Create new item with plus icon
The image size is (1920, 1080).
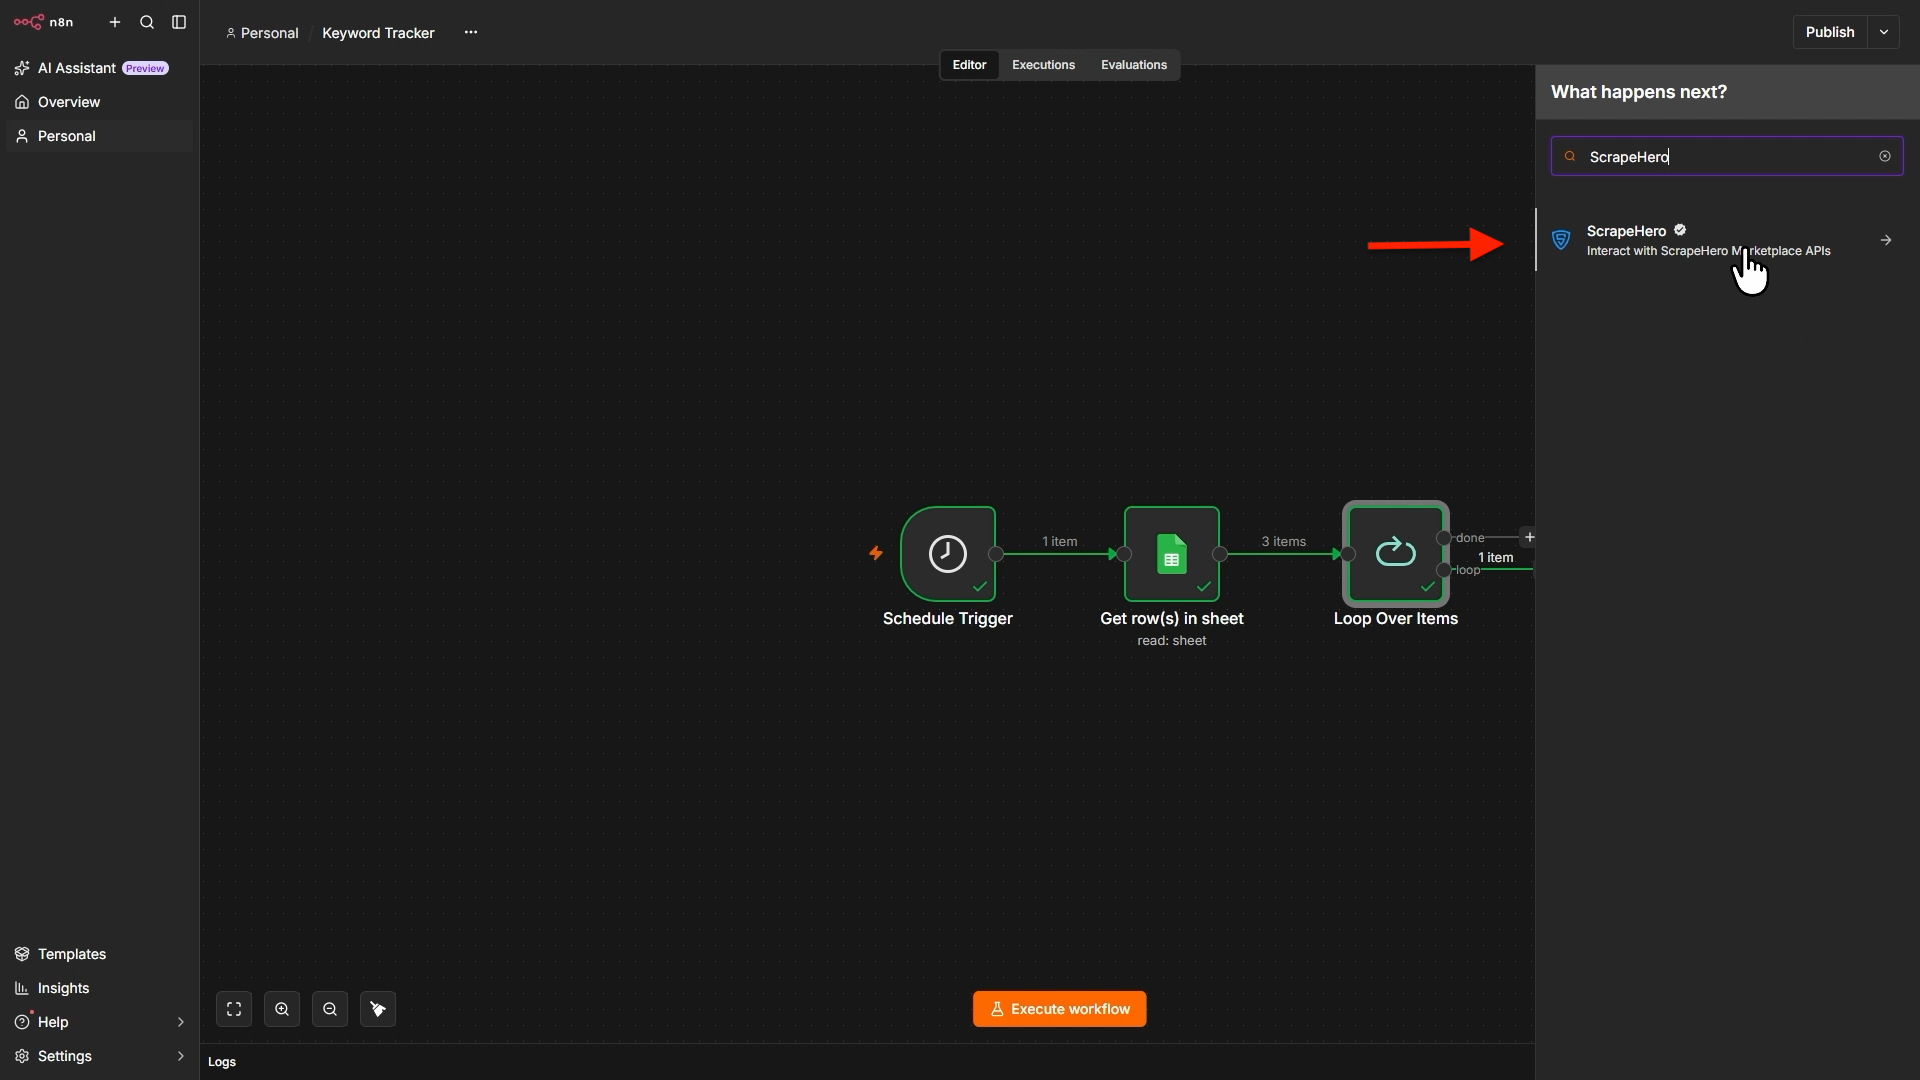[x=115, y=22]
